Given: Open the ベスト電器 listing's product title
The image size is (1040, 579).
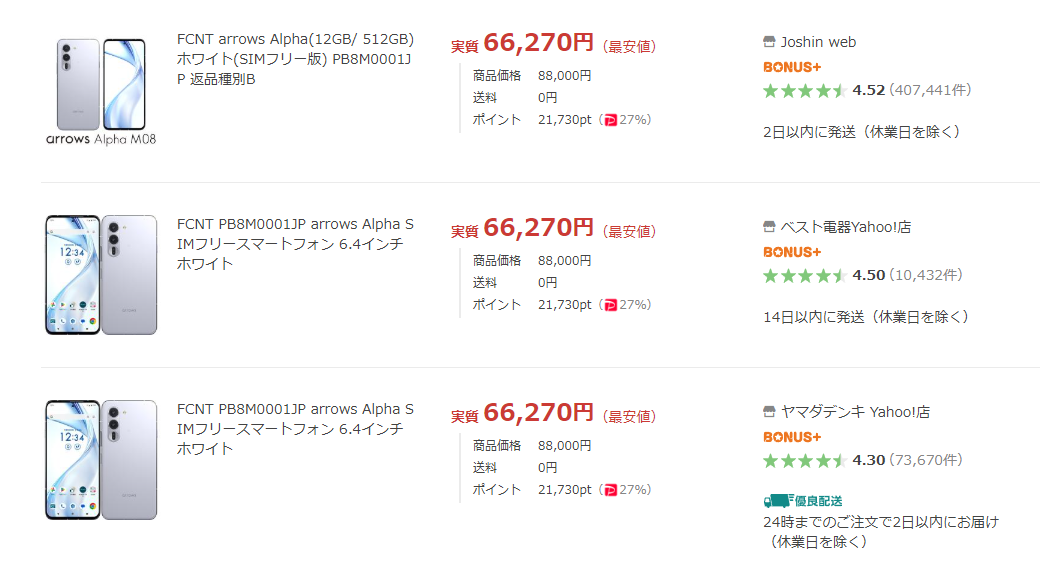Looking at the screenshot, I should point(295,245).
